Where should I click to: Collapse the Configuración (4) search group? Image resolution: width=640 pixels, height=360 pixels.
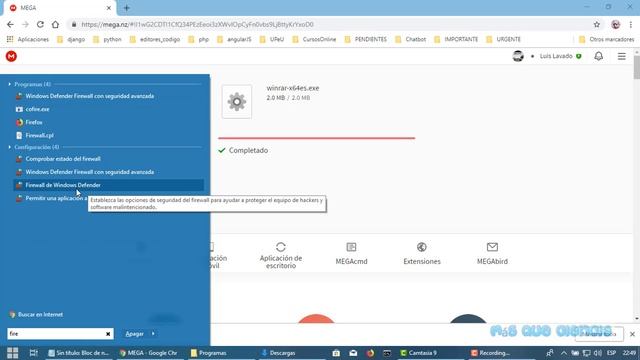(x=10, y=147)
